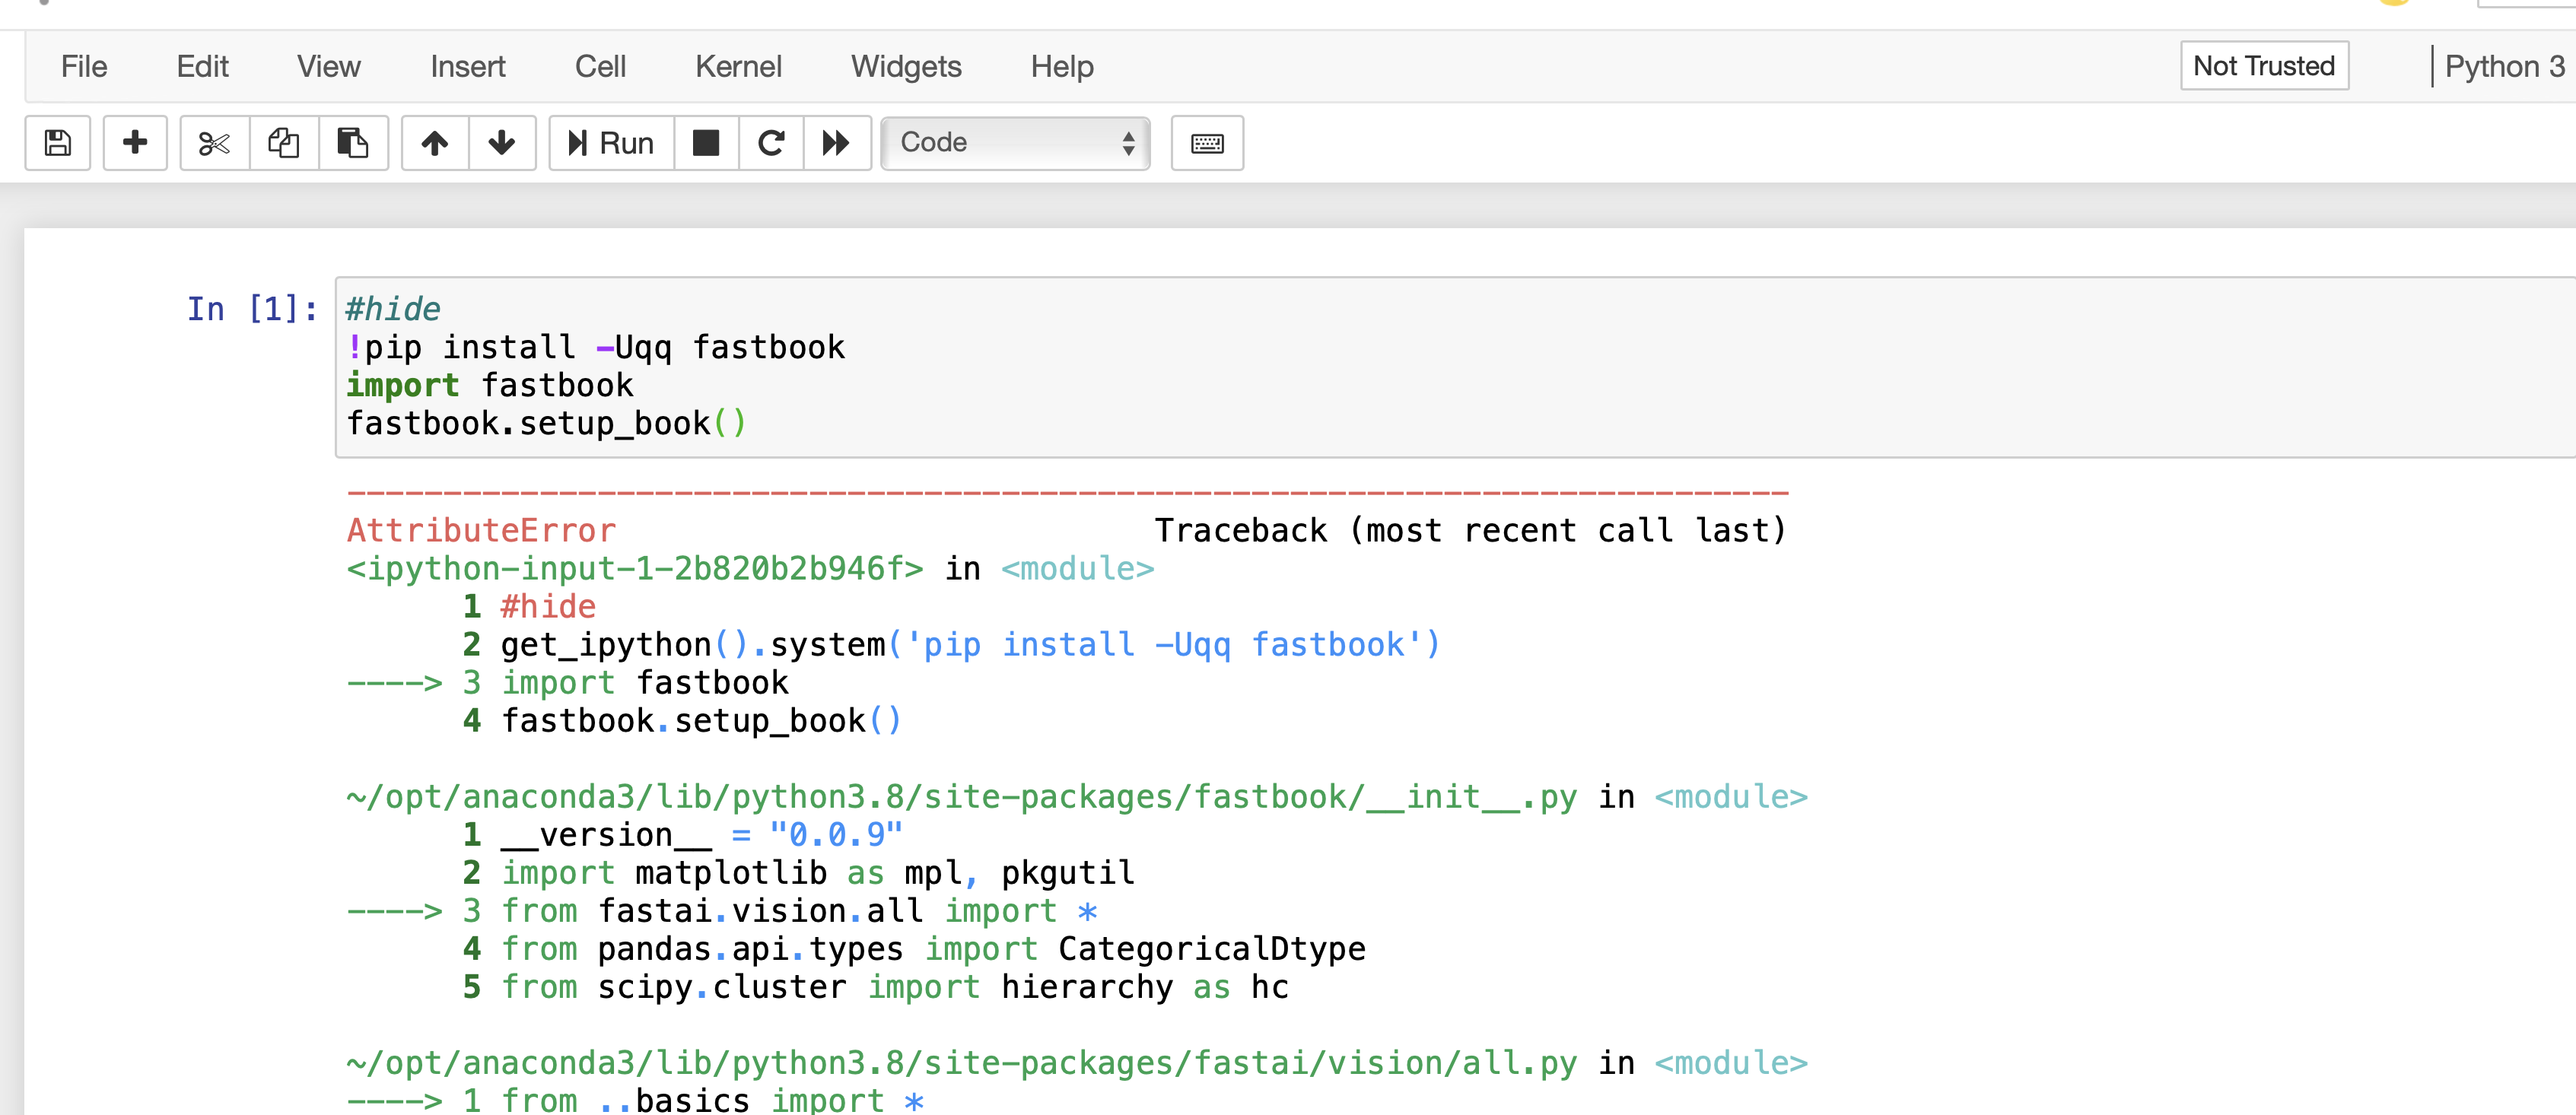Click the Copy selected cells icon
Screen dimensions: 2576x1115
click(x=281, y=143)
